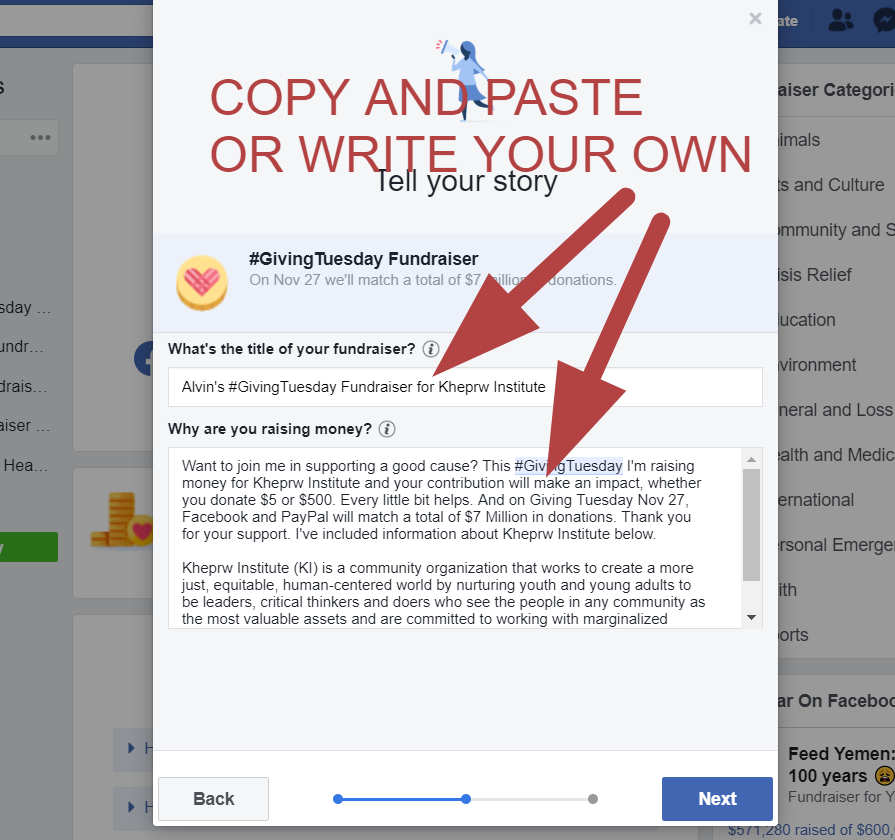This screenshot has height=840, width=895.
Task: Select the Education category in the background
Action: (807, 320)
